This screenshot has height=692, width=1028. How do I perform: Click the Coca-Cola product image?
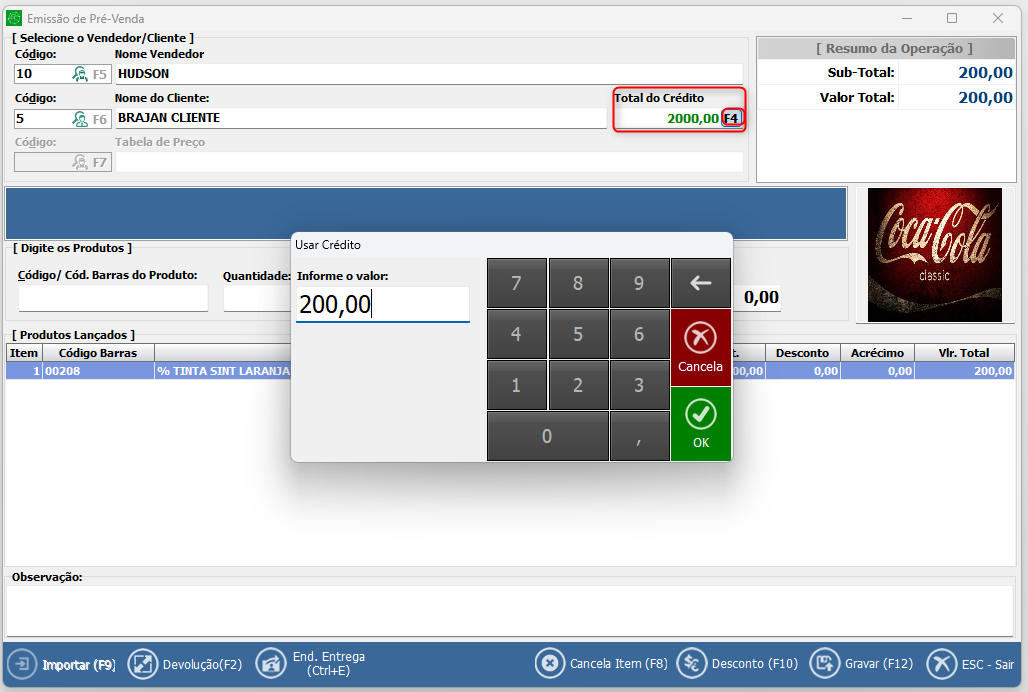point(934,255)
